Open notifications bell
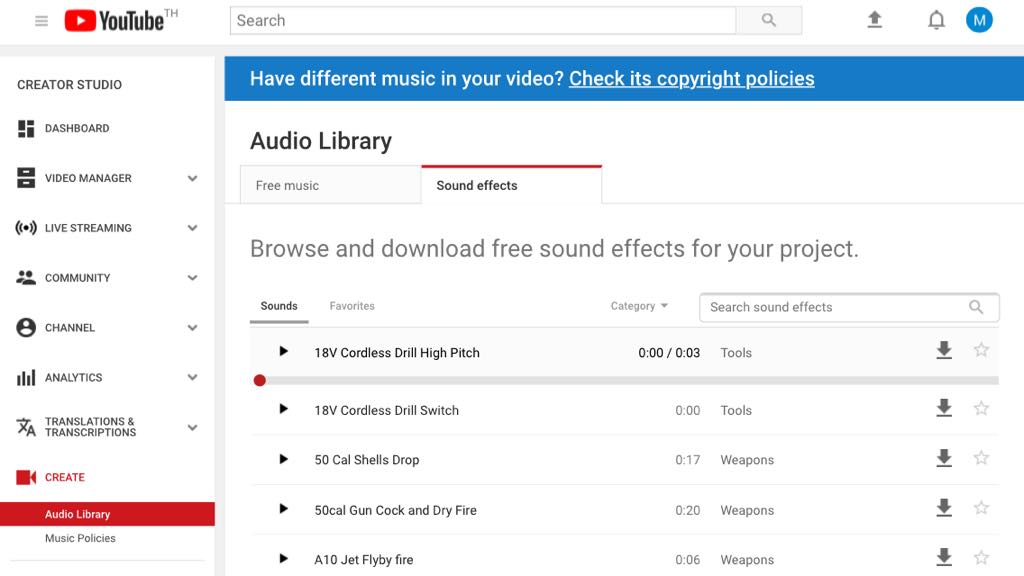This screenshot has height=576, width=1024. 936,19
